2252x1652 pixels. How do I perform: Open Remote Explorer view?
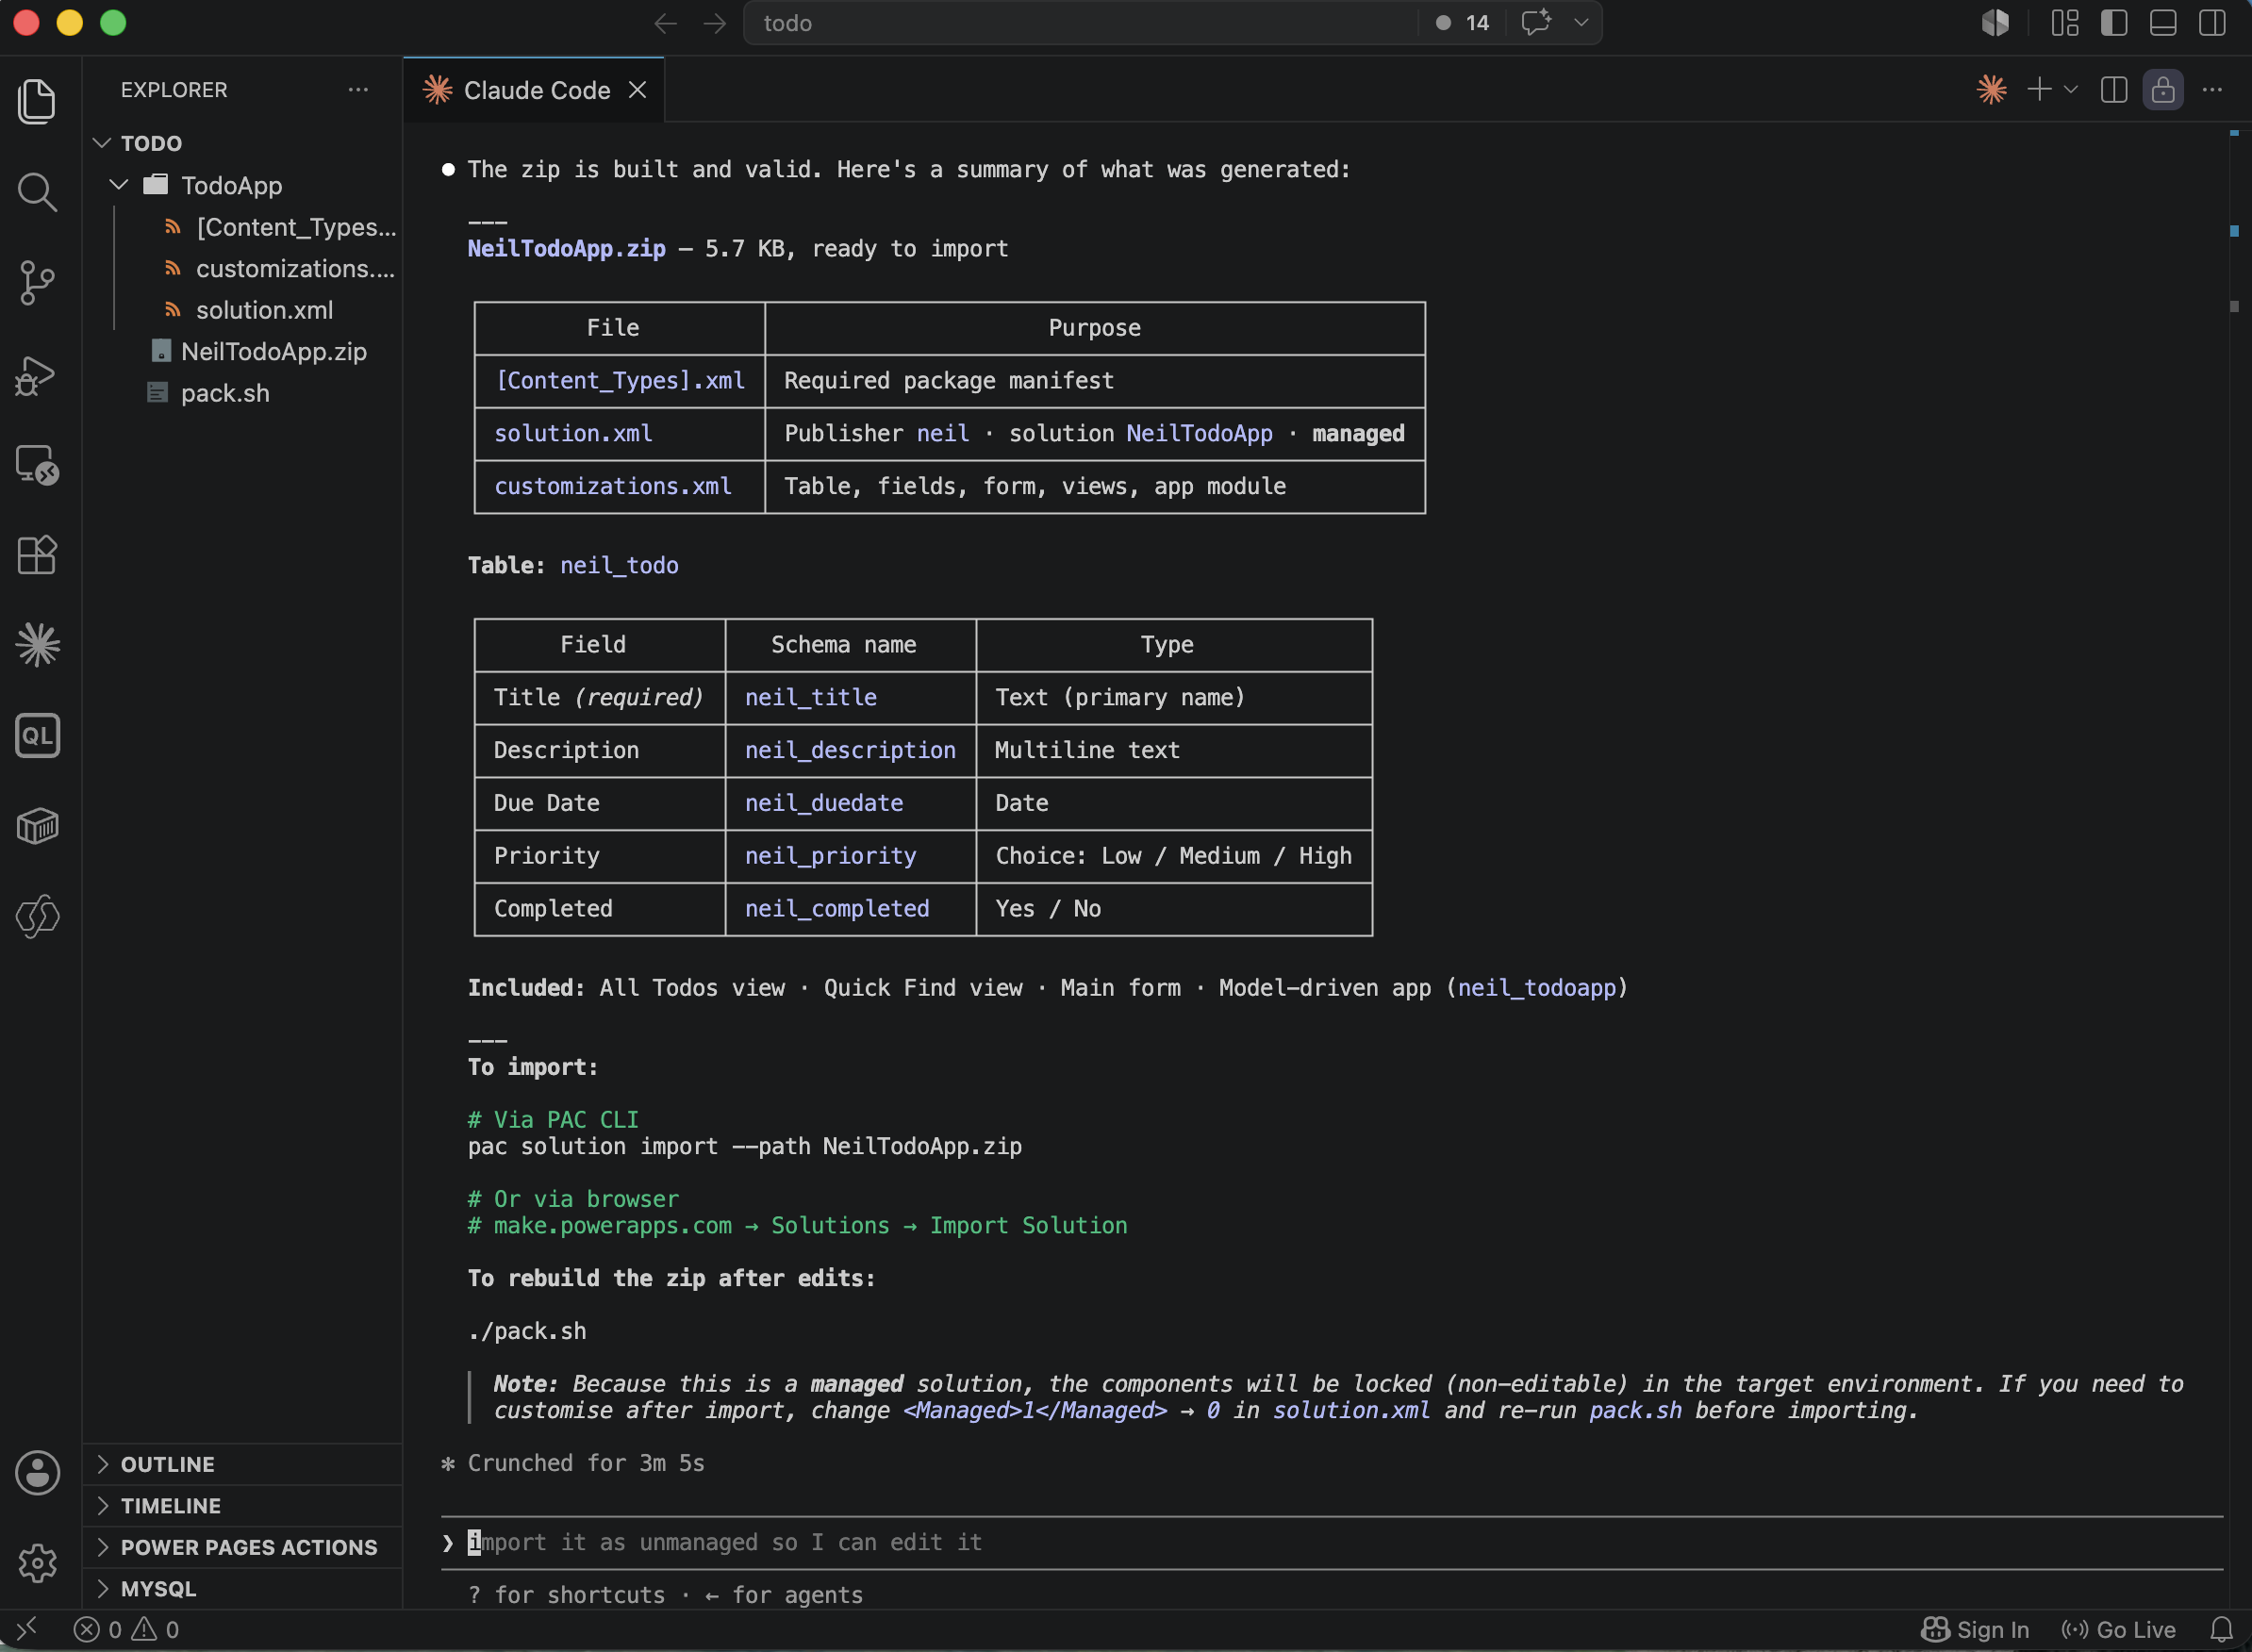(x=37, y=465)
